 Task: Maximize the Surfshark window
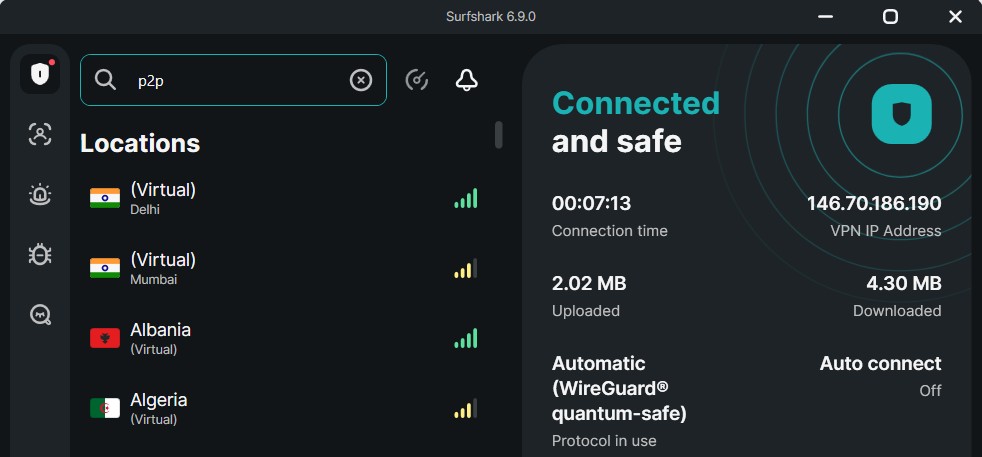(x=890, y=17)
